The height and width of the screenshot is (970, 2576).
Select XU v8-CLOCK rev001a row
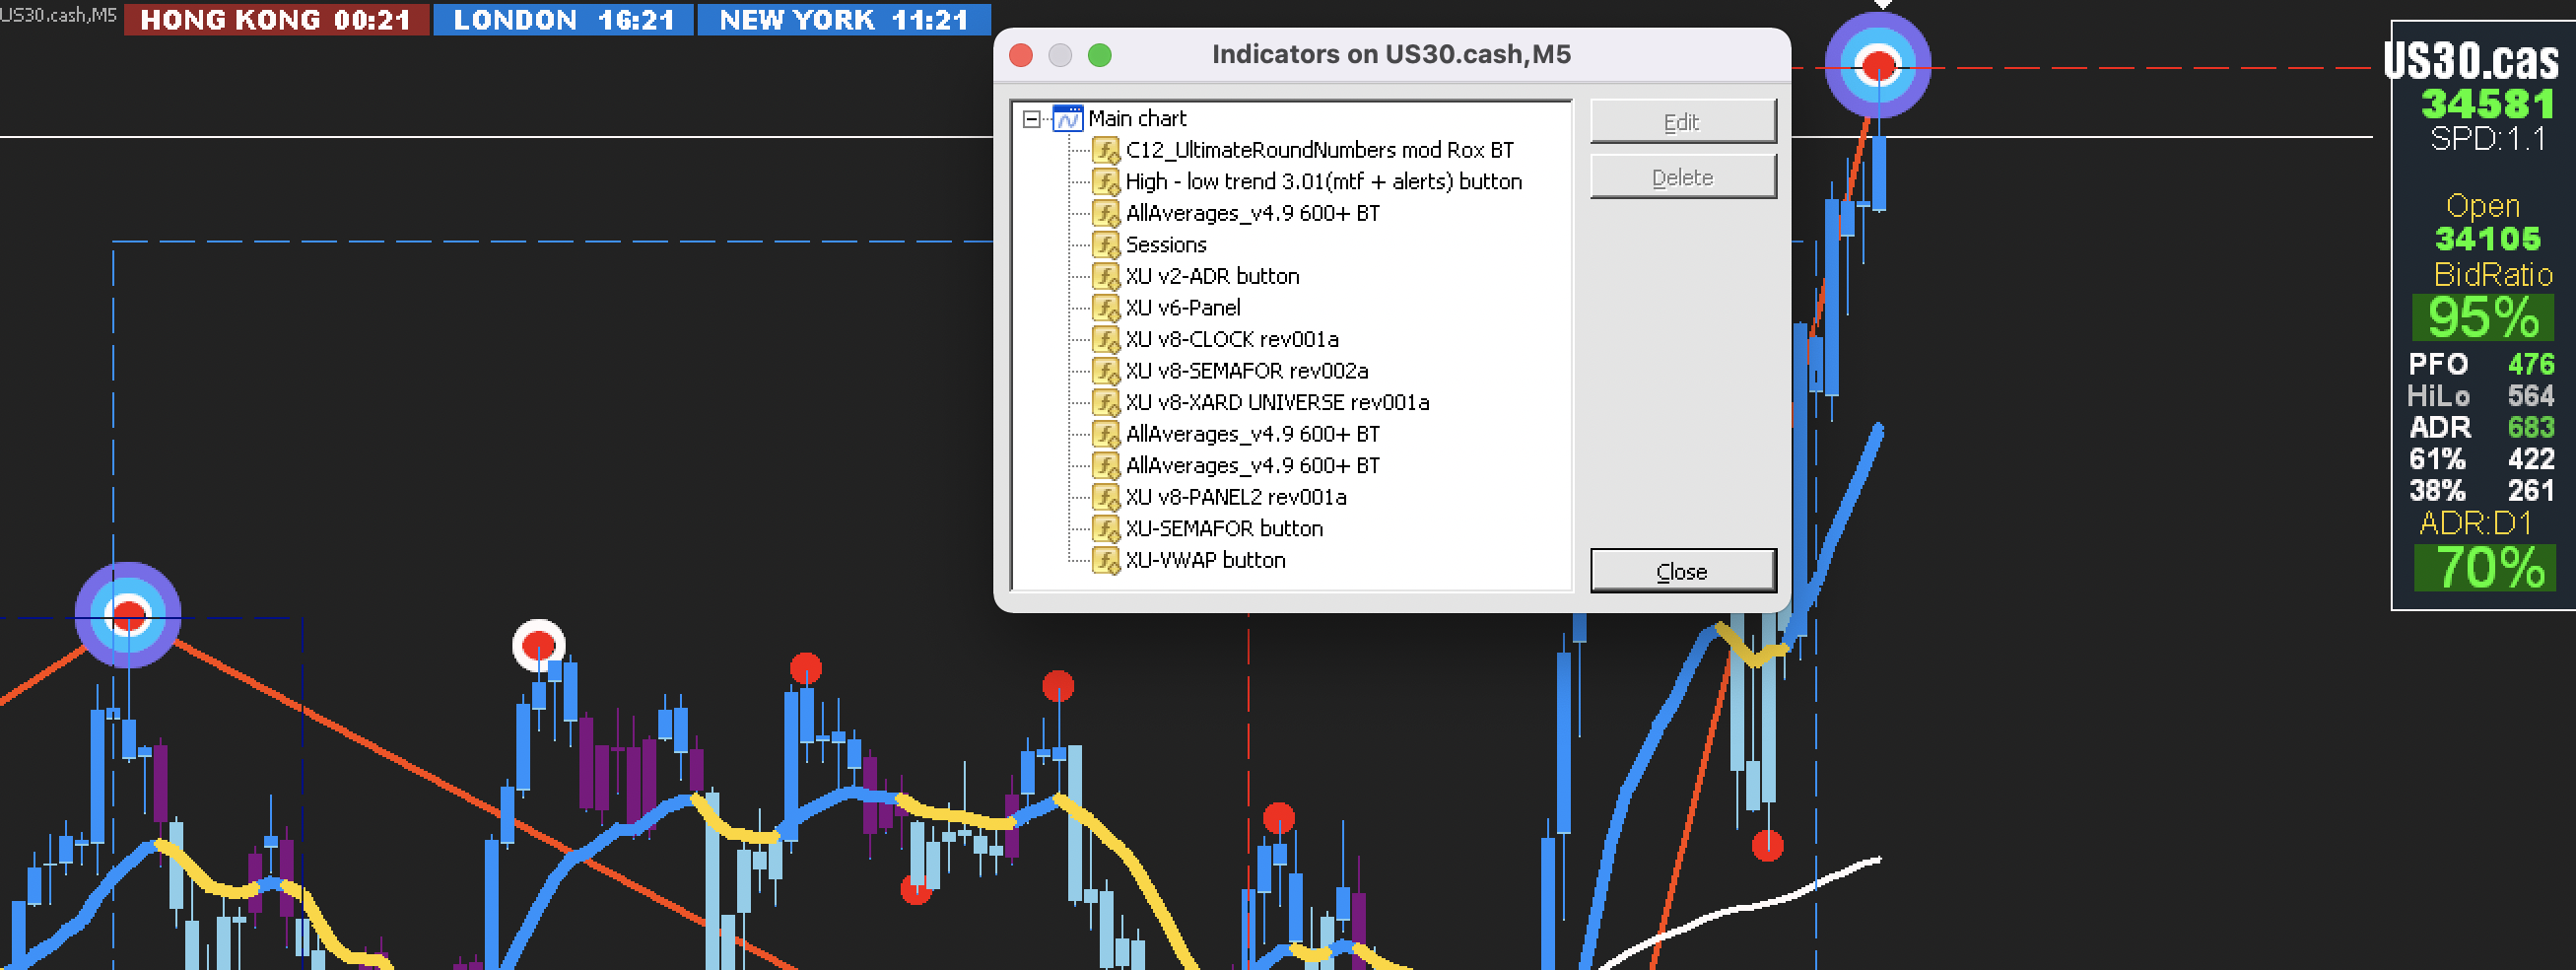[1231, 339]
